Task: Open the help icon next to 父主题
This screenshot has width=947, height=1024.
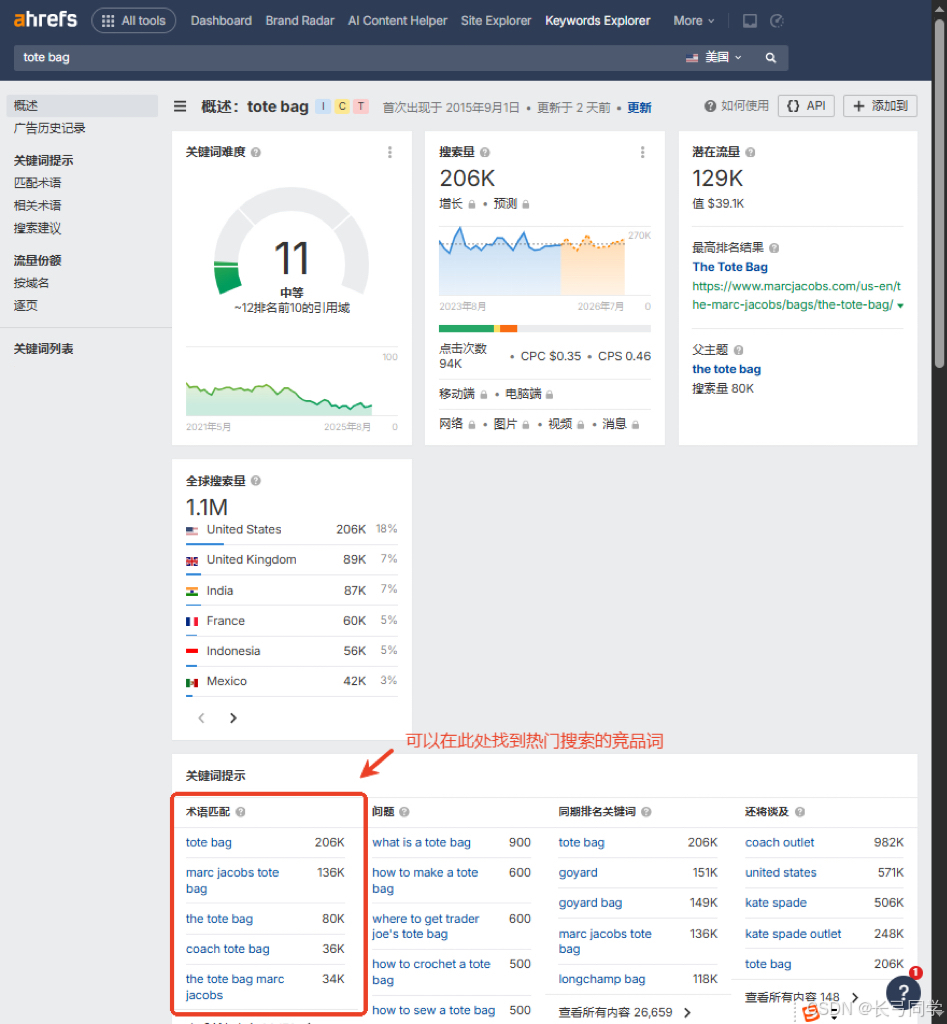Action: pyautogui.click(x=739, y=350)
